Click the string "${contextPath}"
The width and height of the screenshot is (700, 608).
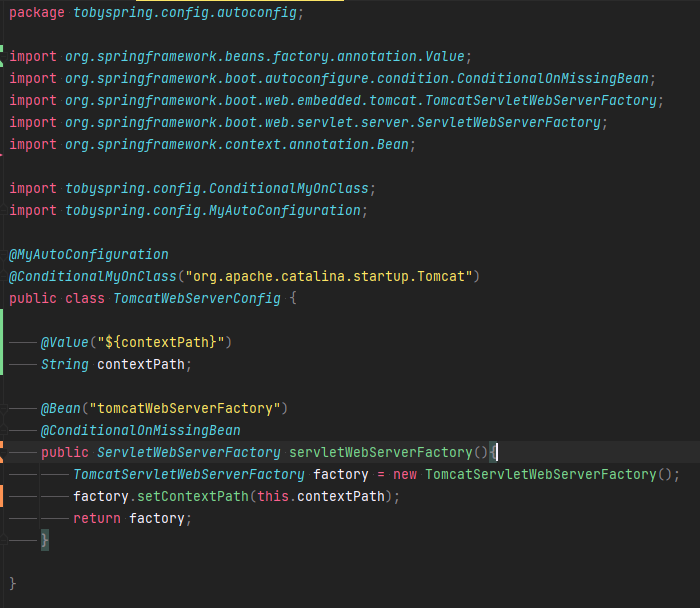click(161, 342)
